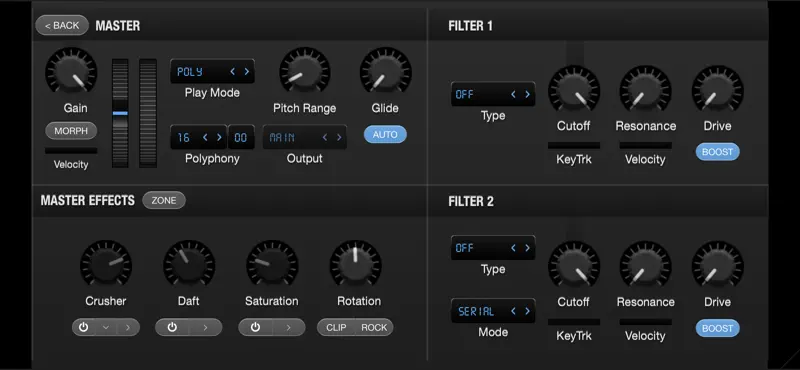Click the second level meter strip

148,113
